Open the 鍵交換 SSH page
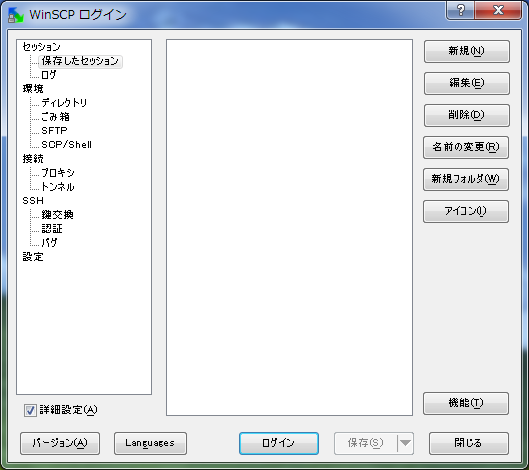529x470 pixels. (57, 215)
